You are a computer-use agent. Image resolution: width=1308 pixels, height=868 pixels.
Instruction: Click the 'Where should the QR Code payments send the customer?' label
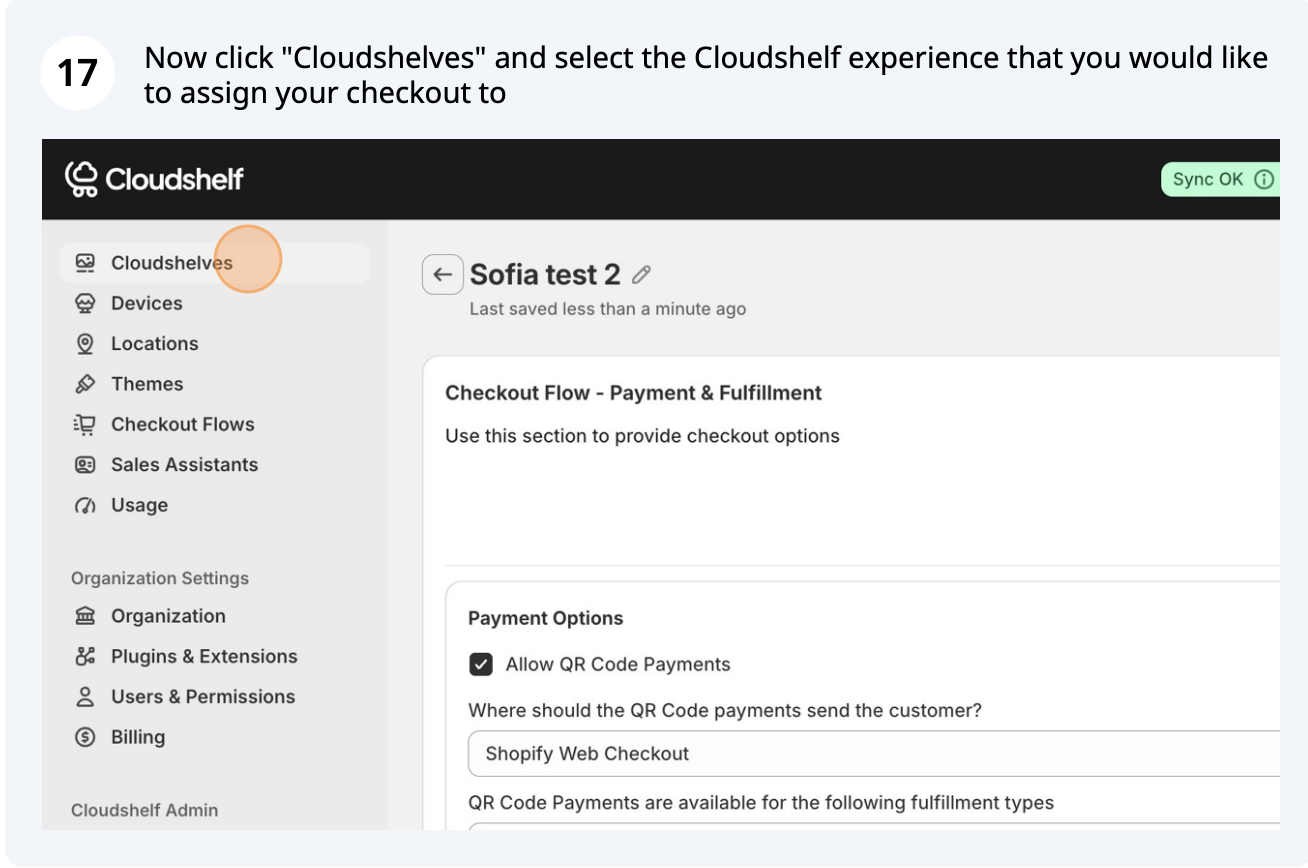(725, 711)
